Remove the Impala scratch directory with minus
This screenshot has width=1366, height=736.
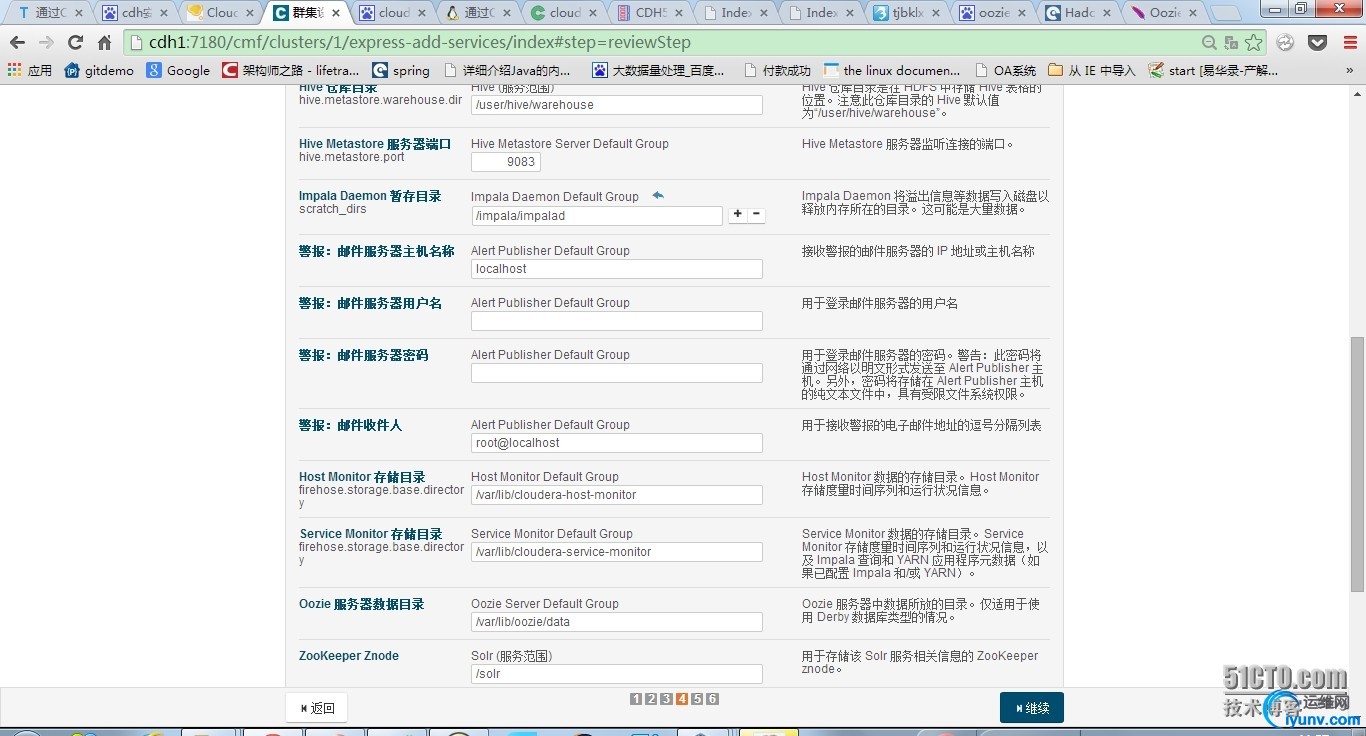[756, 214]
